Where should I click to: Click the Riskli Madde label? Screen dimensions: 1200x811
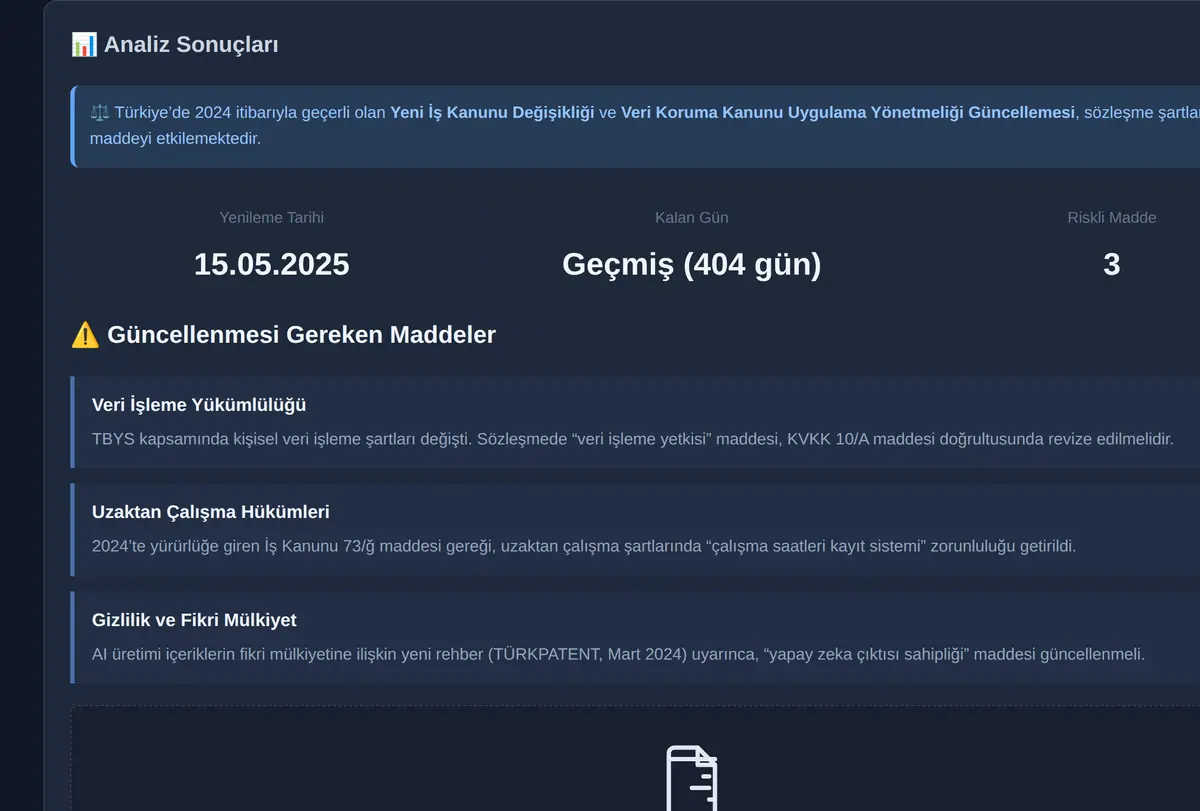click(x=1112, y=218)
